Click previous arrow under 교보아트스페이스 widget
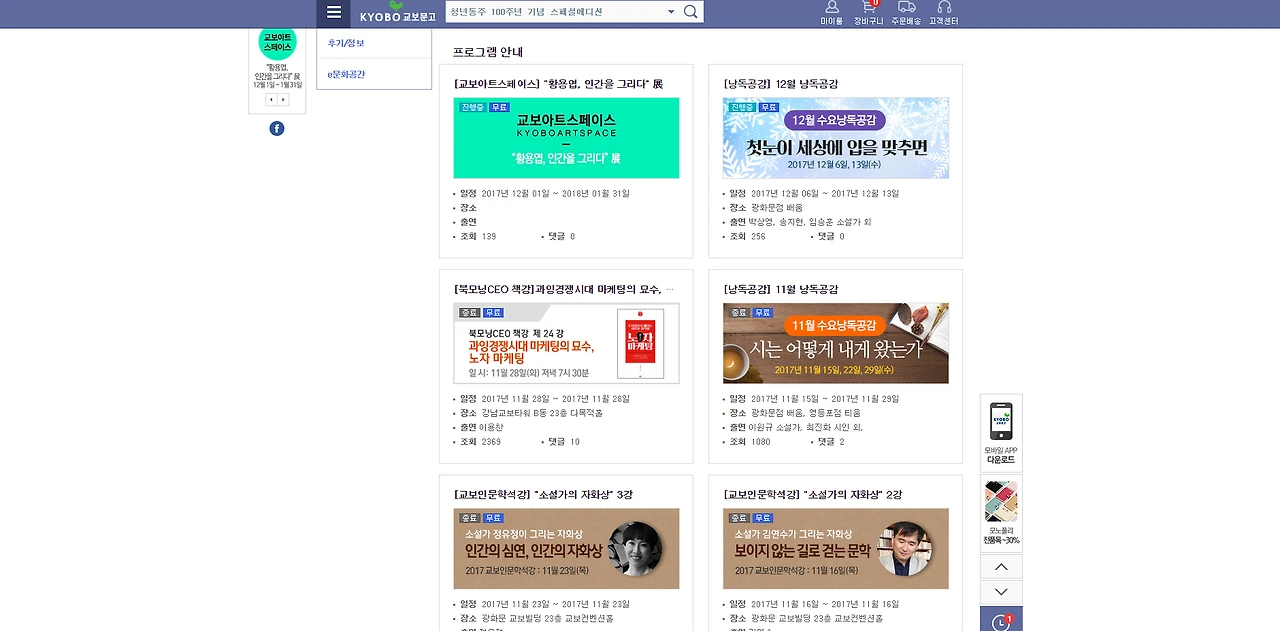This screenshot has height=631, width=1280. pyautogui.click(x=270, y=99)
